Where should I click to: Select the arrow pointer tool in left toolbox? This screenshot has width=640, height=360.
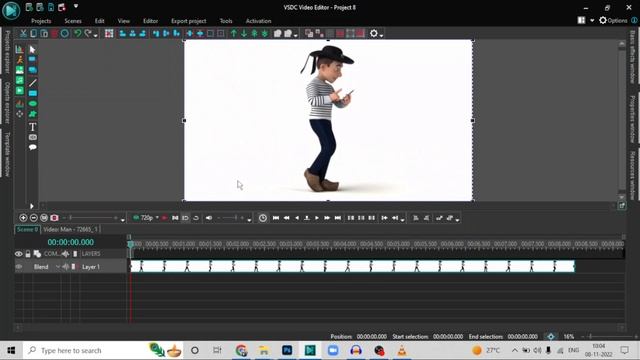point(33,50)
